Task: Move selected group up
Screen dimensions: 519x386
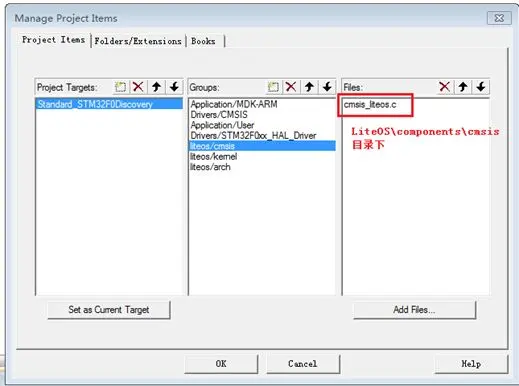Action: 309,87
